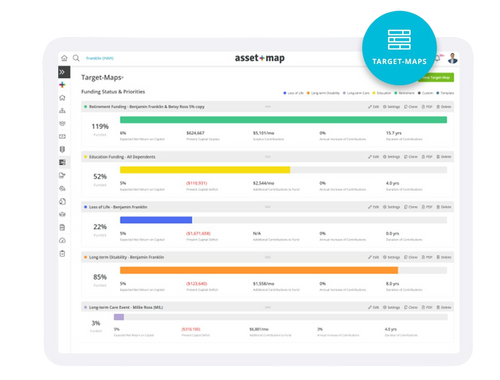Toggle the Education legend filter

pos(382,93)
